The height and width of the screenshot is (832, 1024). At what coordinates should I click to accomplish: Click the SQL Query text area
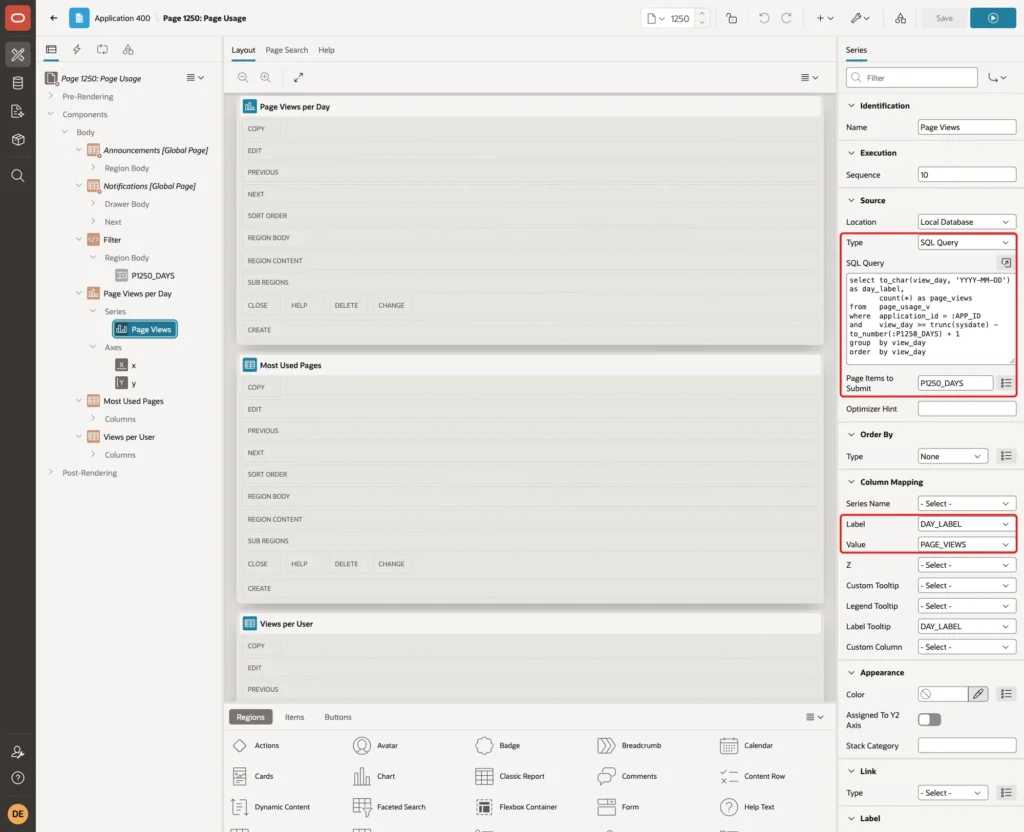pyautogui.click(x=931, y=319)
